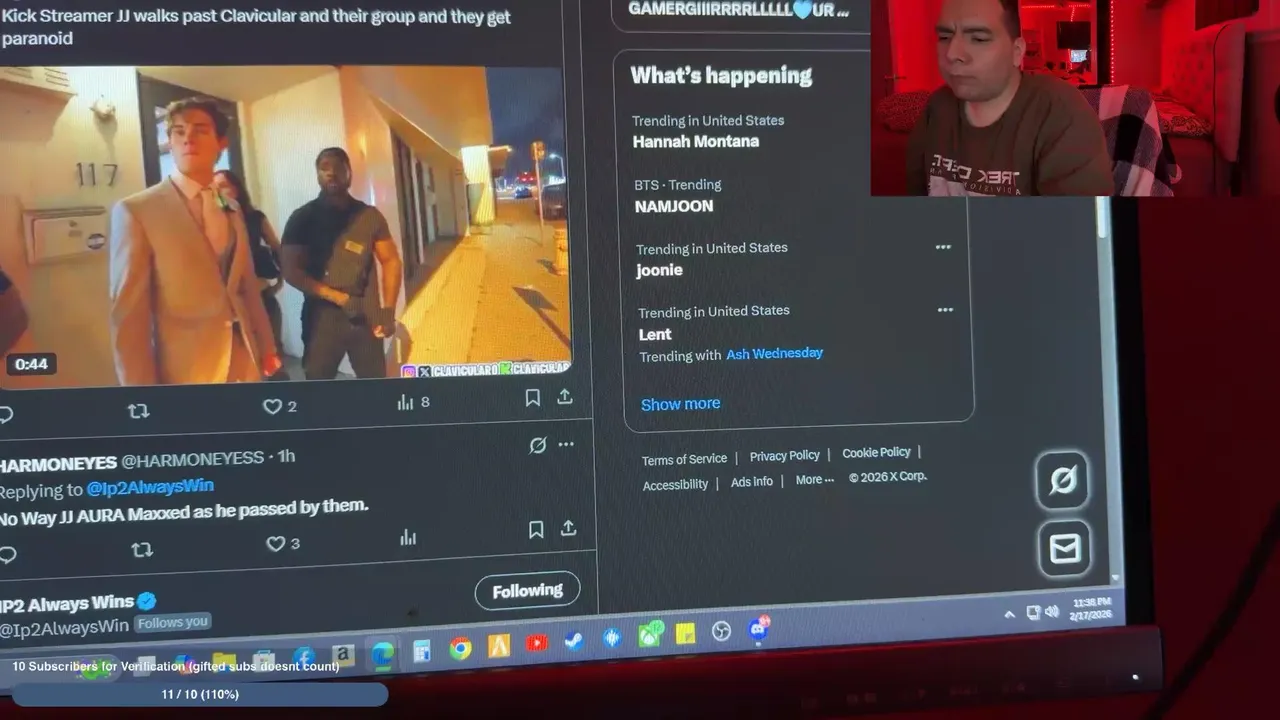Open the Lent trending topic
1280x720 pixels.
[655, 334]
